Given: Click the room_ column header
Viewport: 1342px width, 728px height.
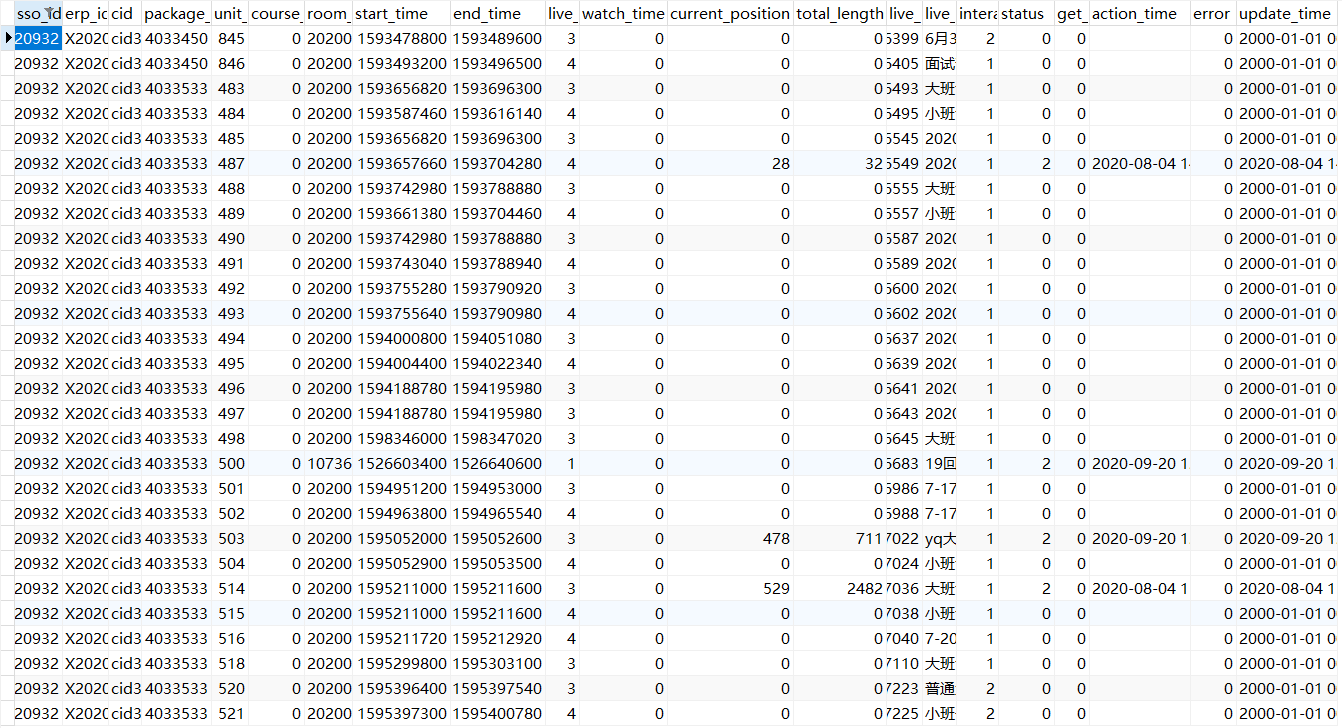Looking at the screenshot, I should click(328, 14).
